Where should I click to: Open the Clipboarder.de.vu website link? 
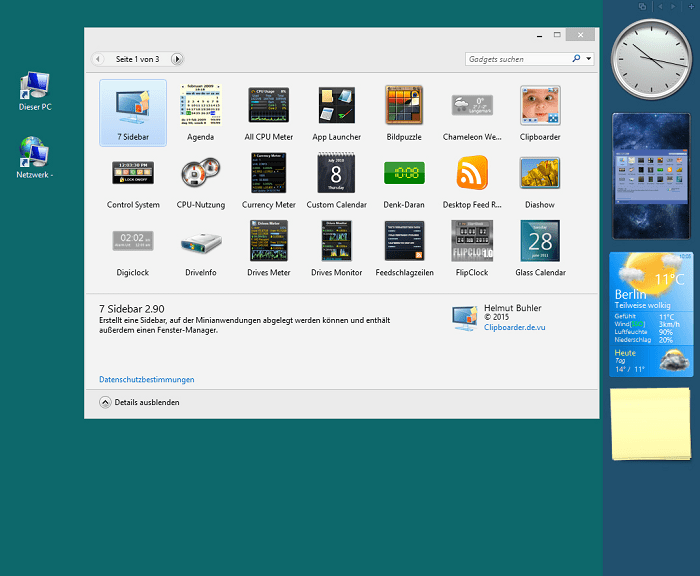tap(516, 326)
